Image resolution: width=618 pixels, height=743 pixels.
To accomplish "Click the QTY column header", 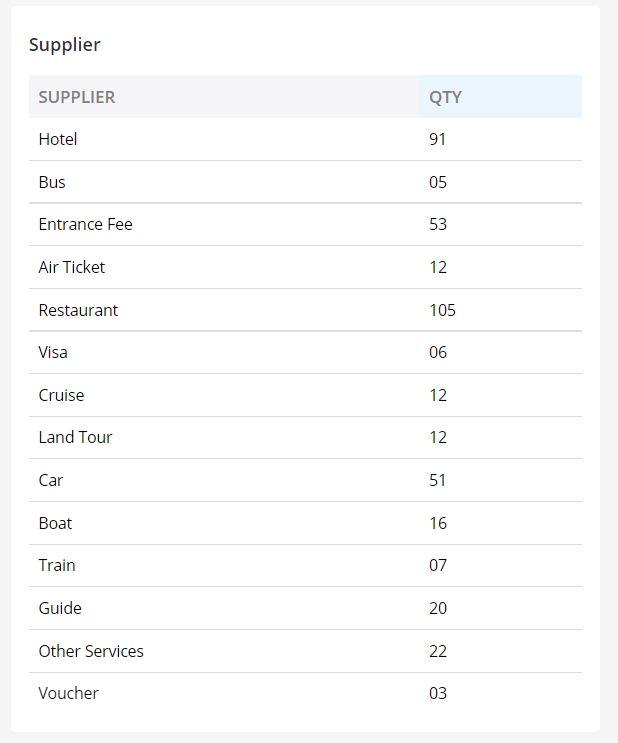I will (500, 97).
